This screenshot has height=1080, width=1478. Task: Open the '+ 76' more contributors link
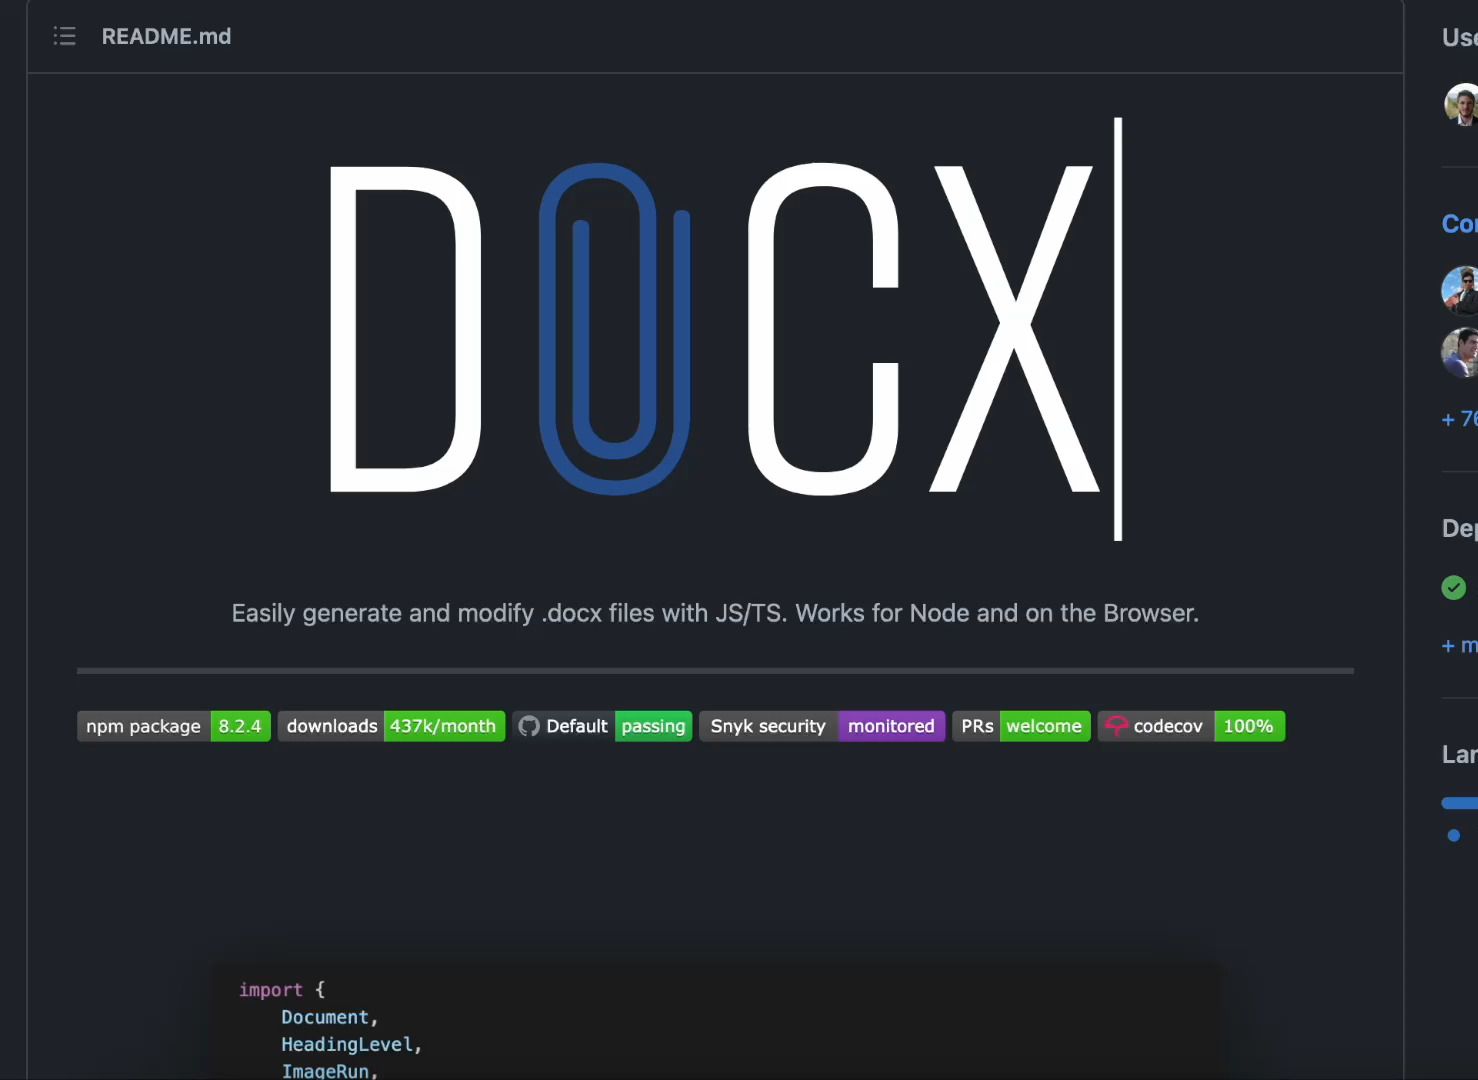coord(1459,419)
